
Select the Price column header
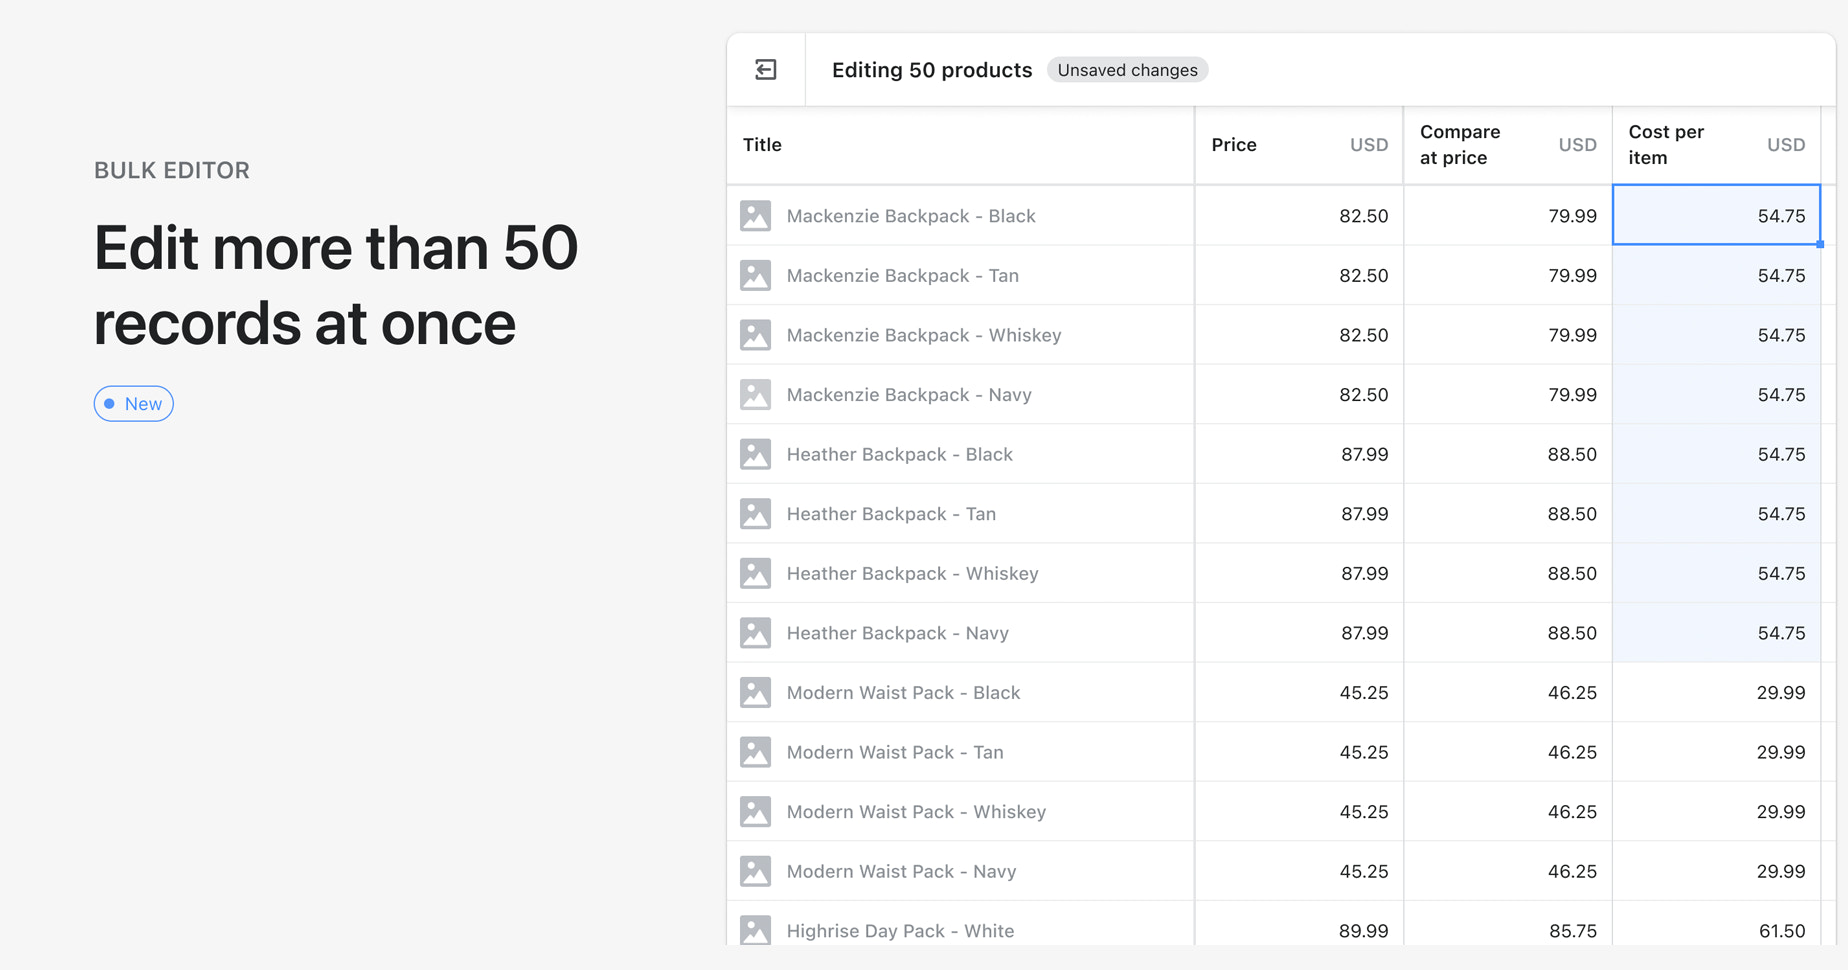coord(1234,144)
